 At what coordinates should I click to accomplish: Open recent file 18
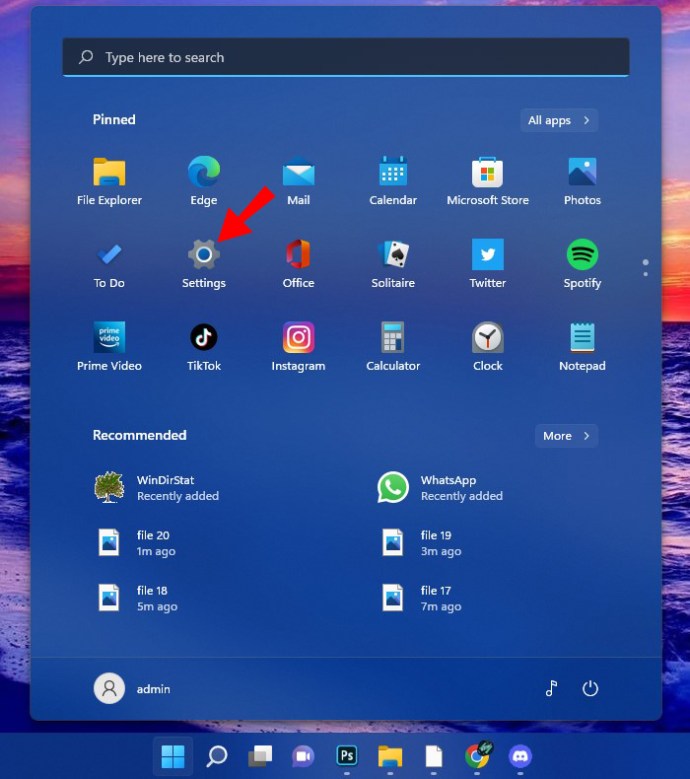[x=137, y=598]
